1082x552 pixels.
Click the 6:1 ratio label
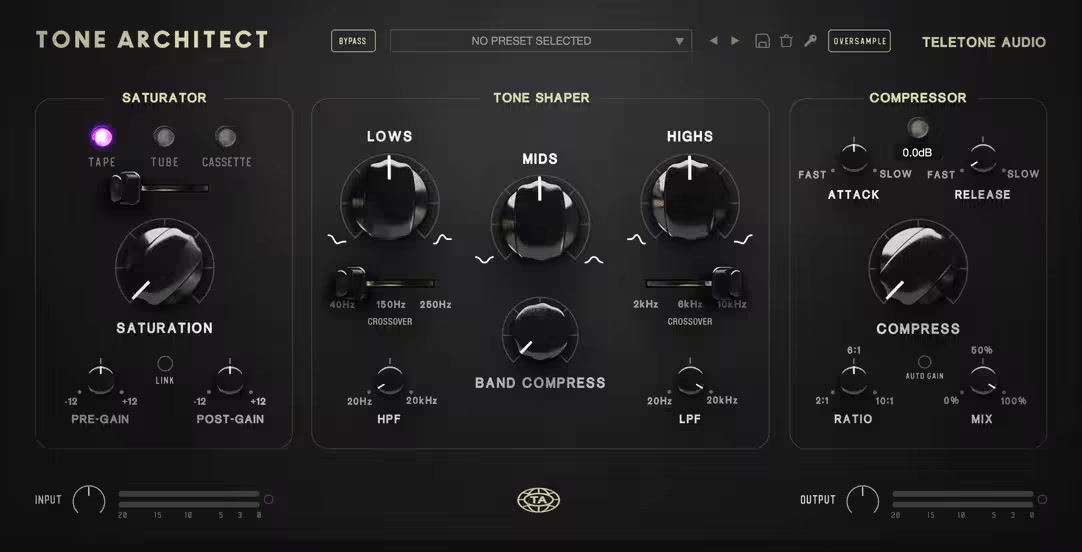coord(854,350)
